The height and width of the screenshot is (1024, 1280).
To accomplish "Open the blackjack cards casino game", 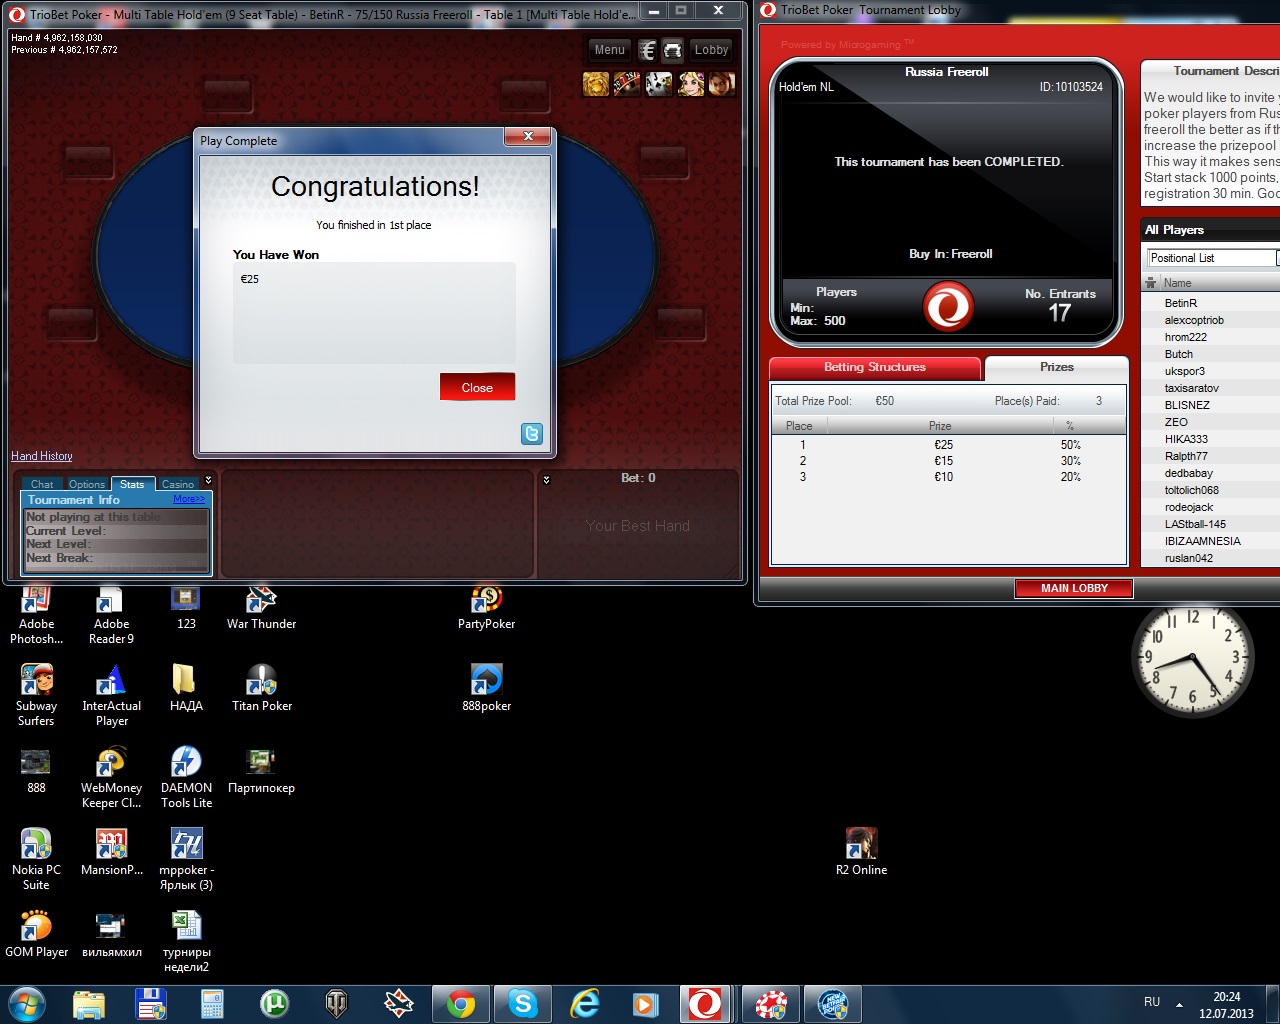I will pos(659,84).
